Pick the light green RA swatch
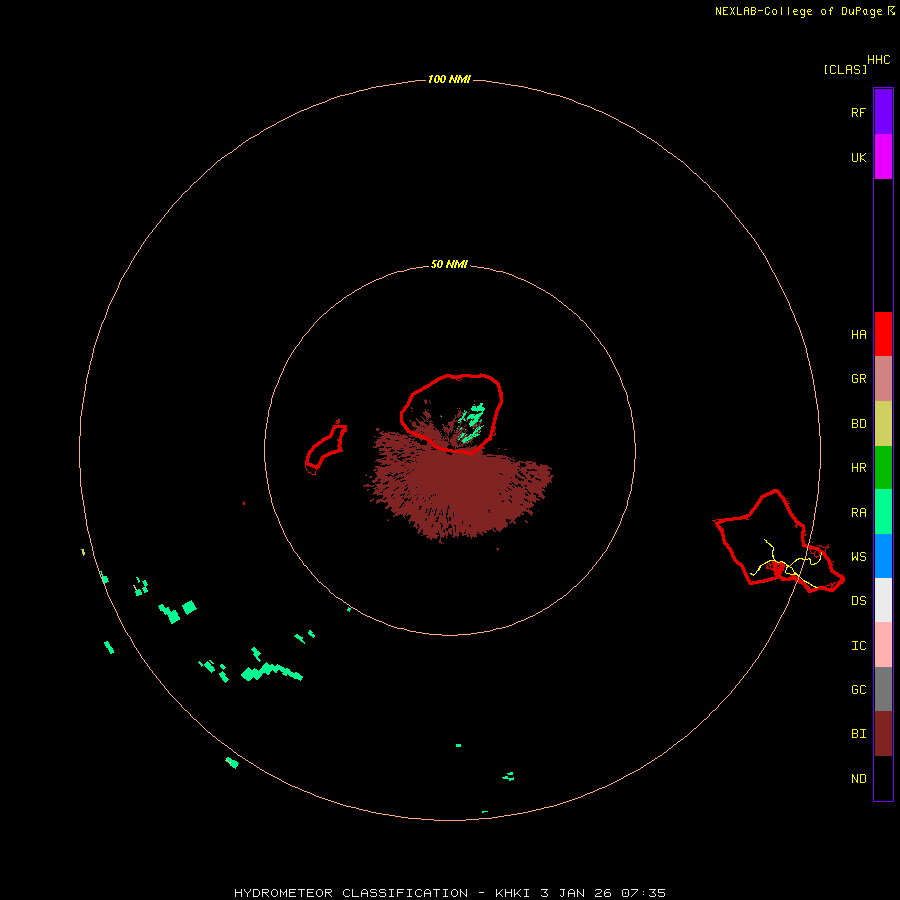900x900 pixels. click(883, 512)
